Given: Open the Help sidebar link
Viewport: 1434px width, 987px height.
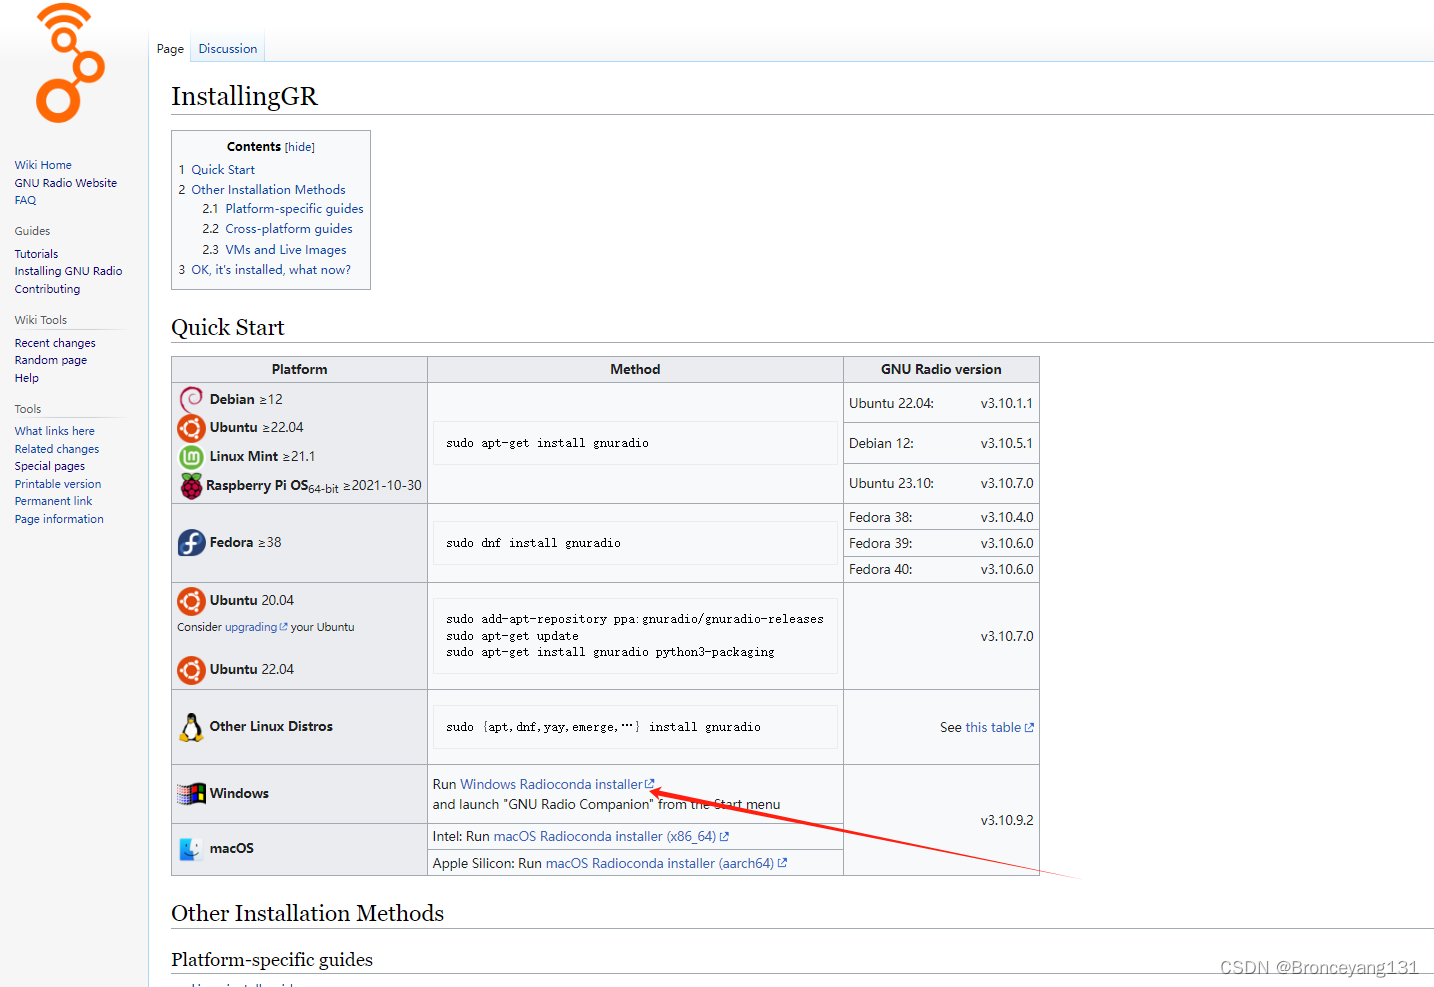Looking at the screenshot, I should (x=27, y=378).
